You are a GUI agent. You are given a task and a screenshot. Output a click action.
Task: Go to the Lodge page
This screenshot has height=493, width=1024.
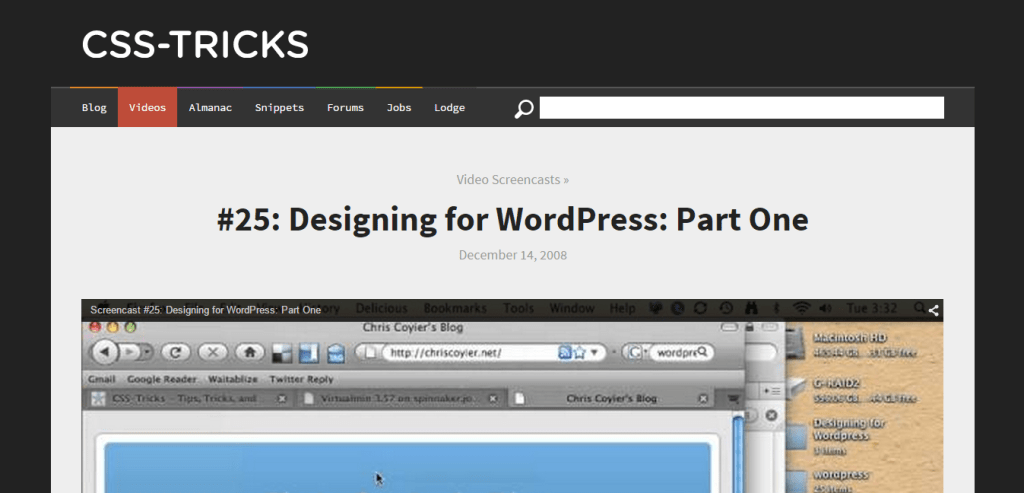point(449,108)
